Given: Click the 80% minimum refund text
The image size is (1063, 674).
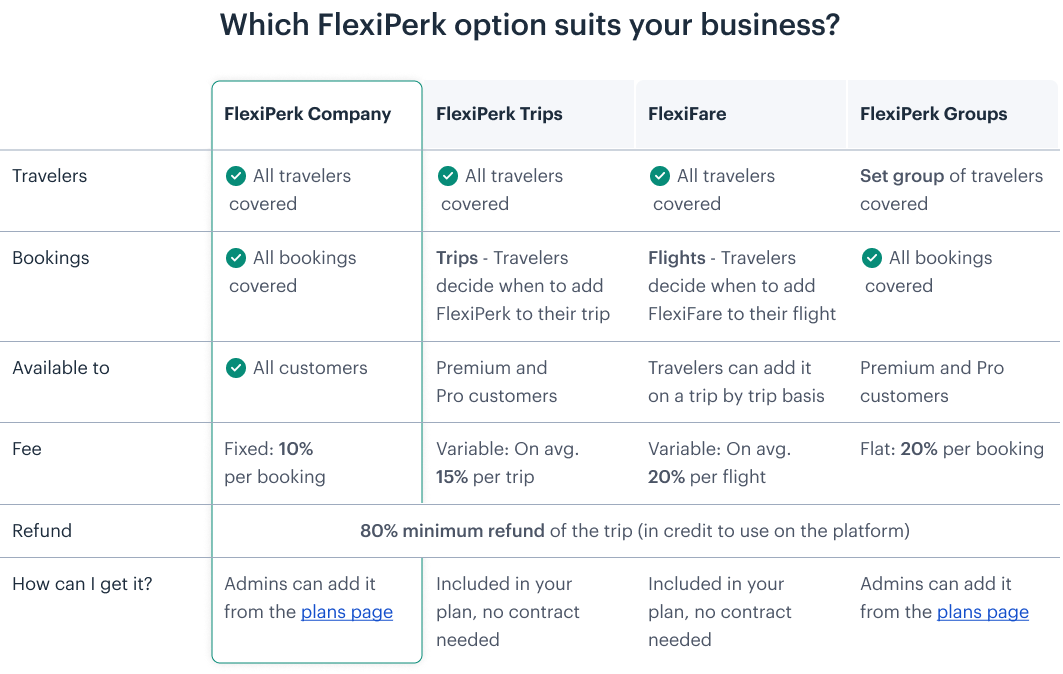Looking at the screenshot, I should [452, 531].
